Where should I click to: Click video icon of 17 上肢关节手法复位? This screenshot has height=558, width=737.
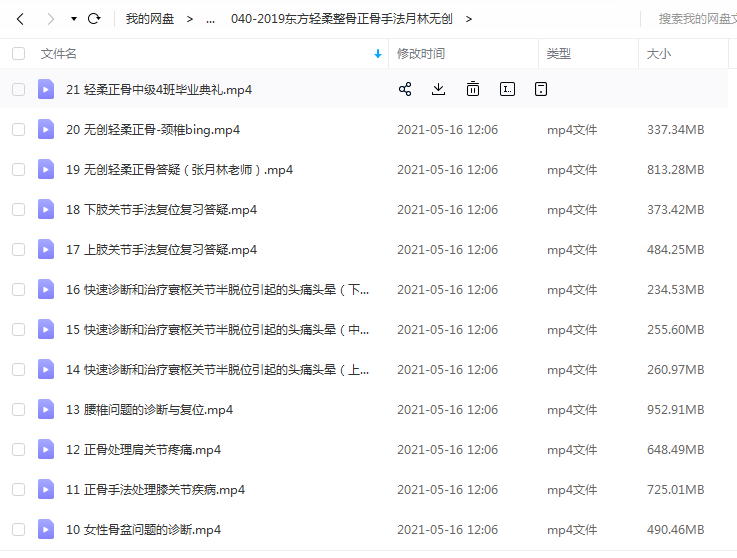point(46,249)
